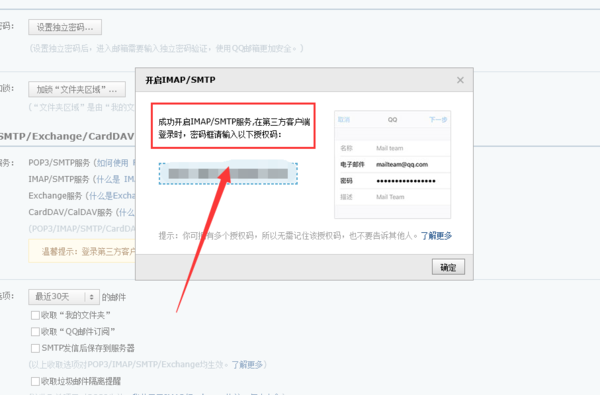Toggle 收取垃圾邮件隔离提醒 checkbox
Viewport: 600px width, 395px height.
pos(35,381)
